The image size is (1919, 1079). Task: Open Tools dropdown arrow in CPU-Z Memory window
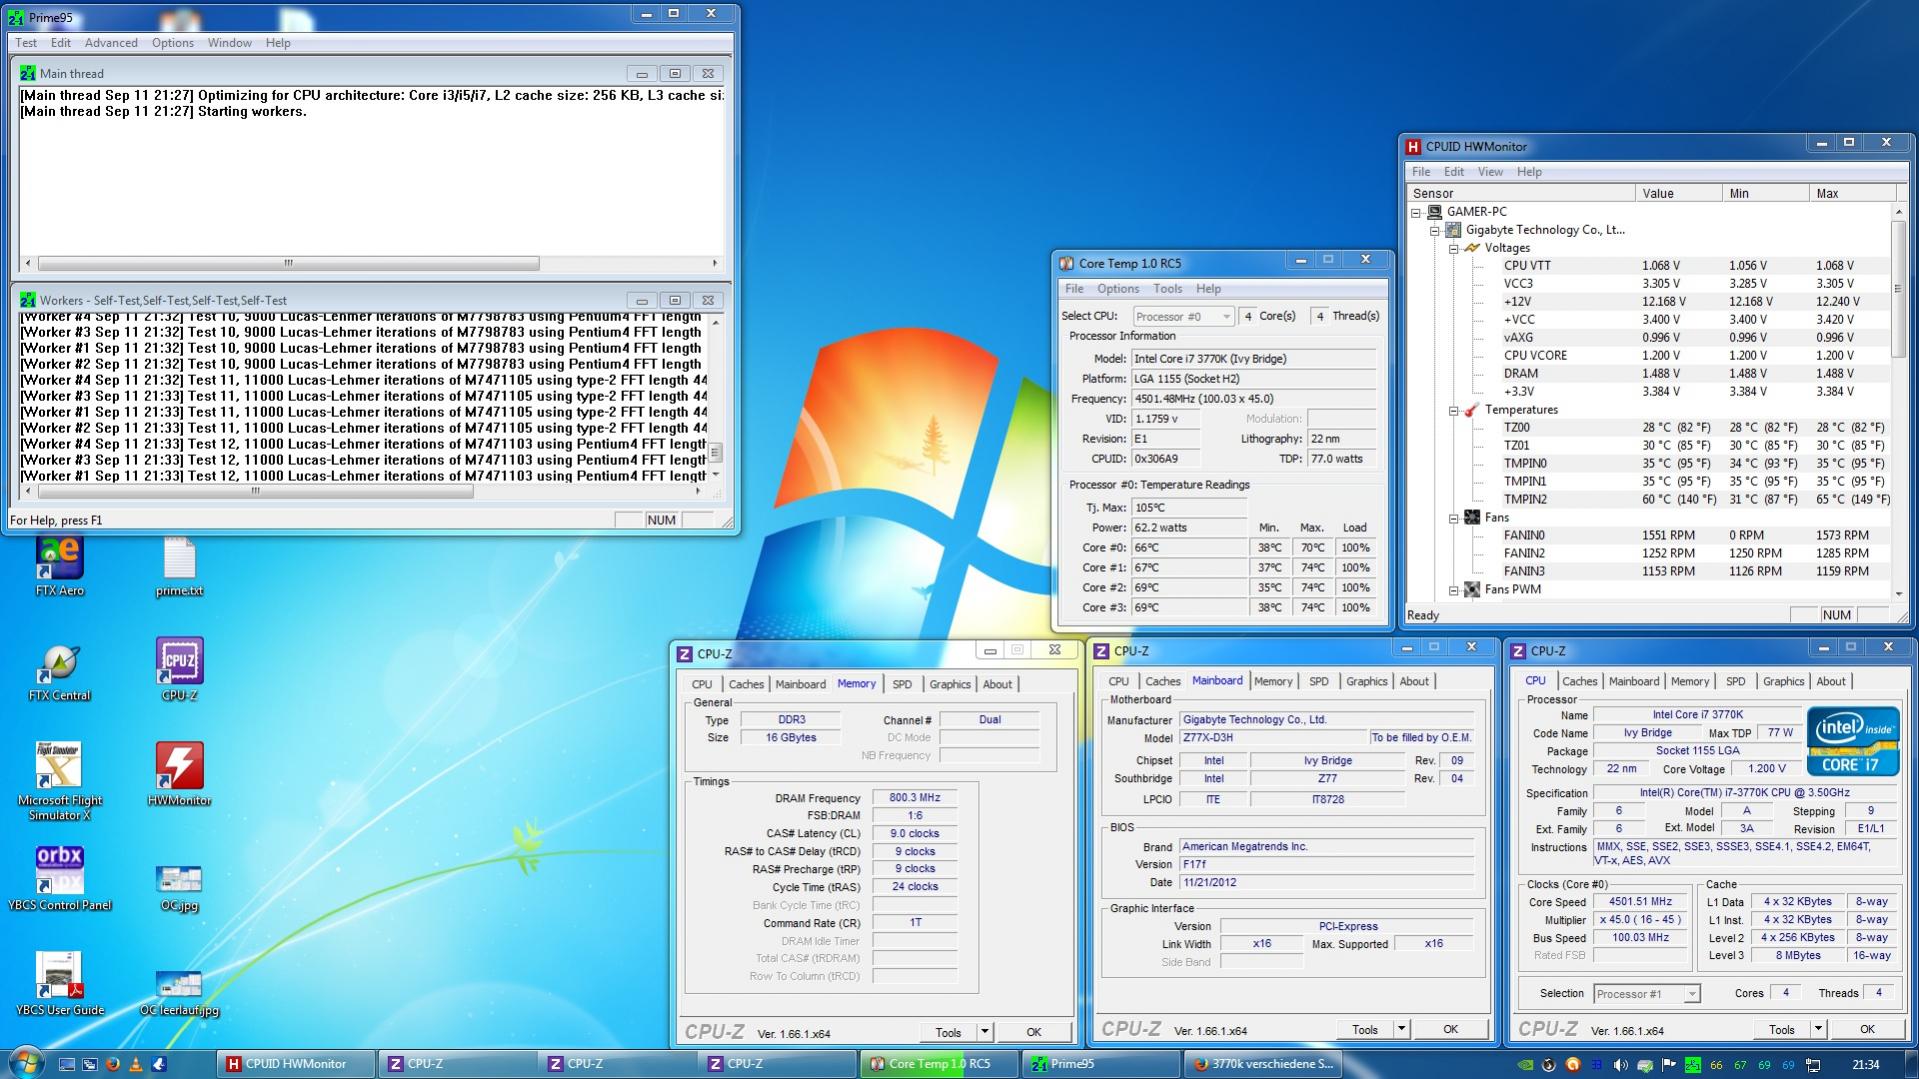(985, 1032)
